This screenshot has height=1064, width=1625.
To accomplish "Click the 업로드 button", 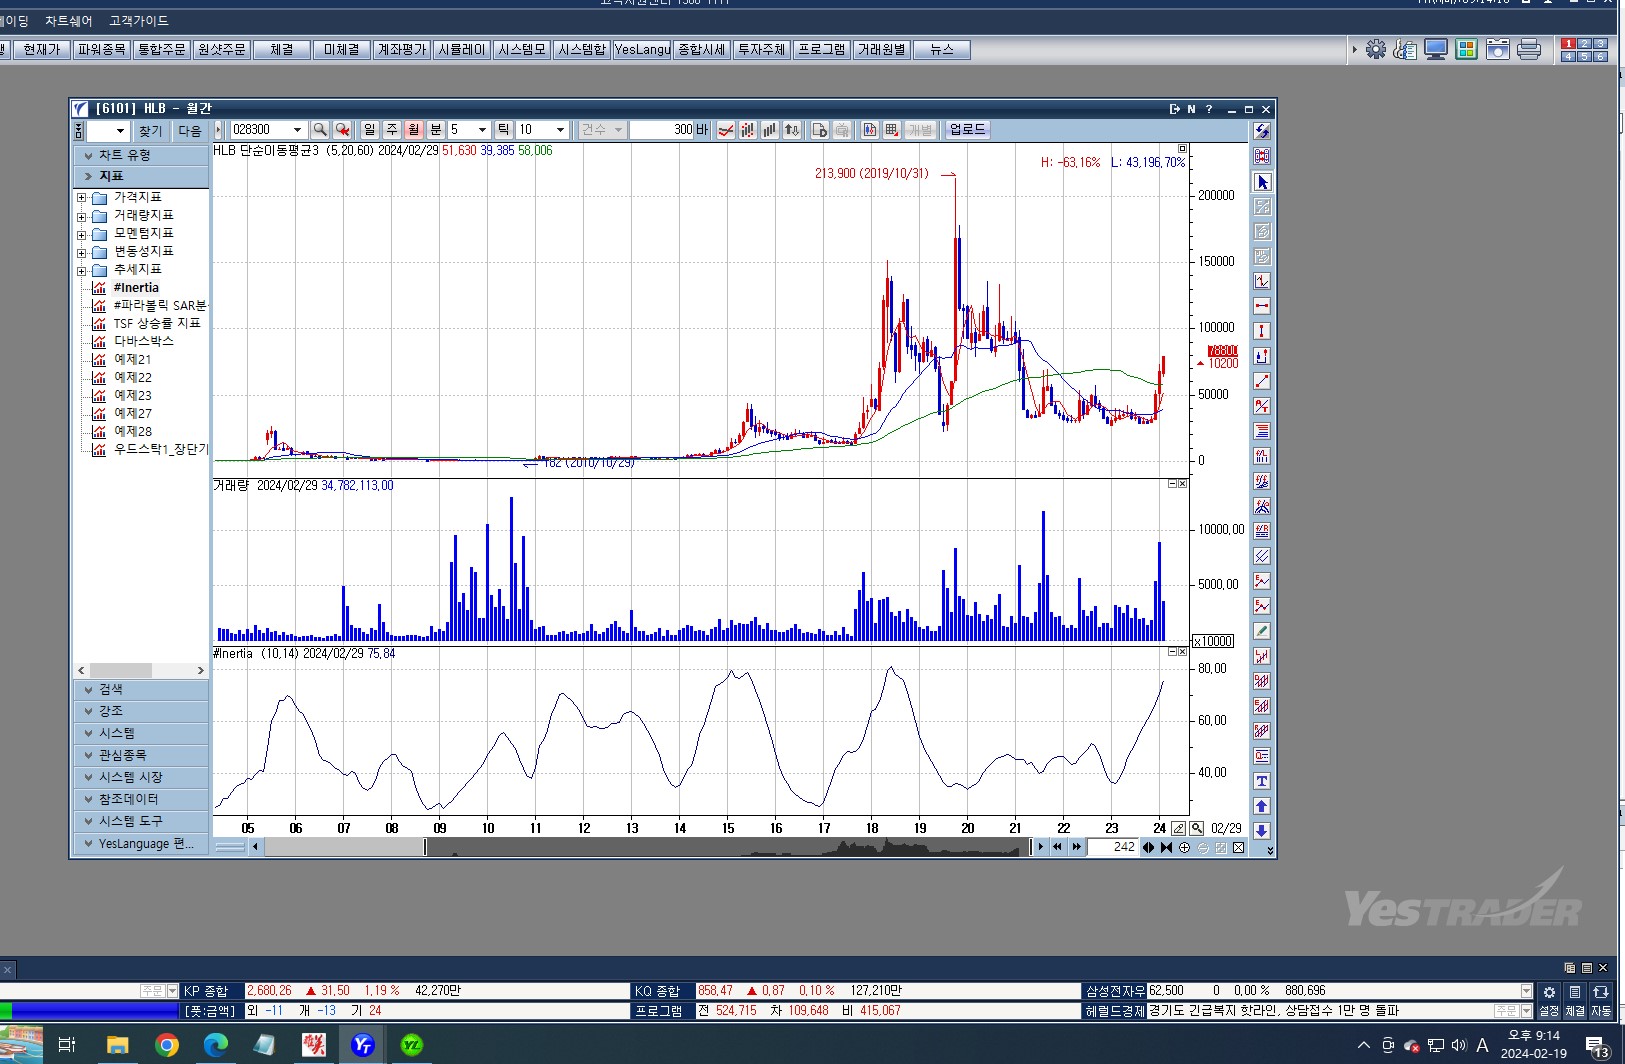I will click(967, 130).
